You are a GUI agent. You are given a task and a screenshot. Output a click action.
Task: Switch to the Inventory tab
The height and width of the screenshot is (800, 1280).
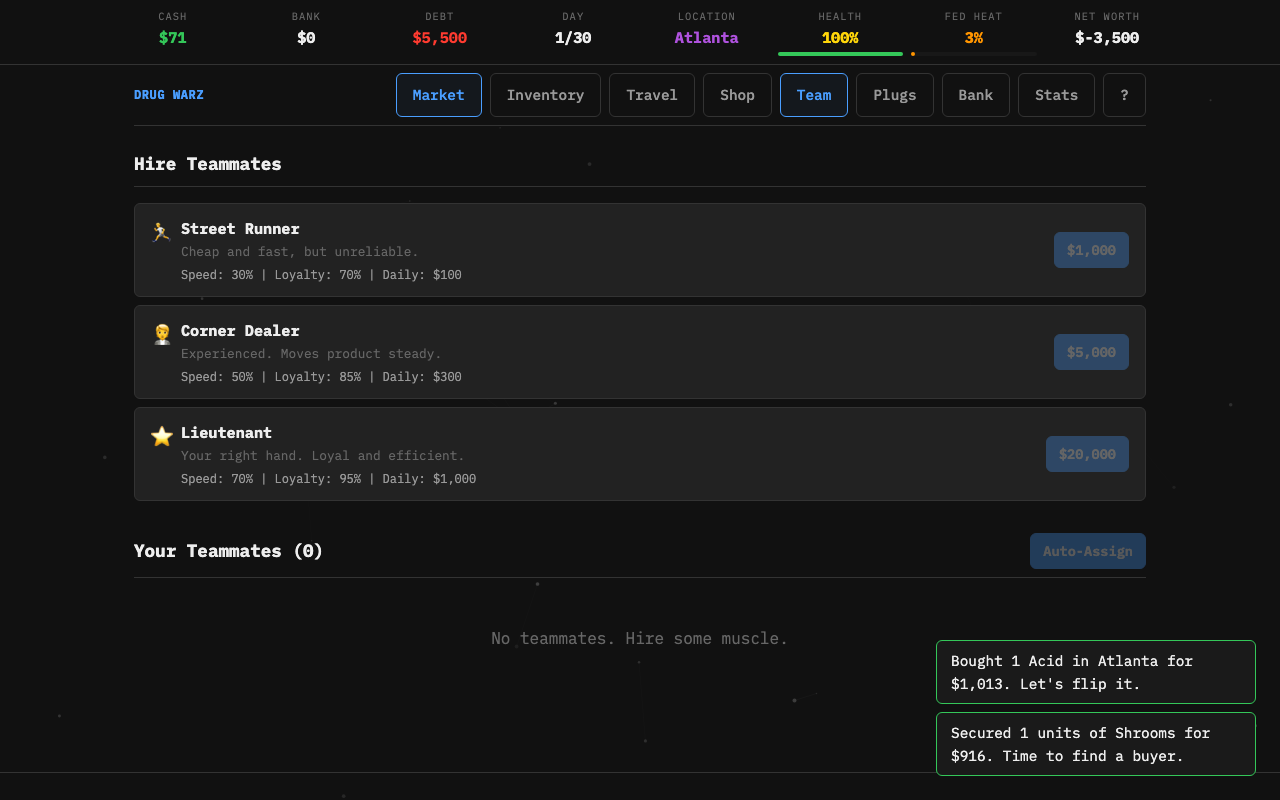pyautogui.click(x=545, y=94)
